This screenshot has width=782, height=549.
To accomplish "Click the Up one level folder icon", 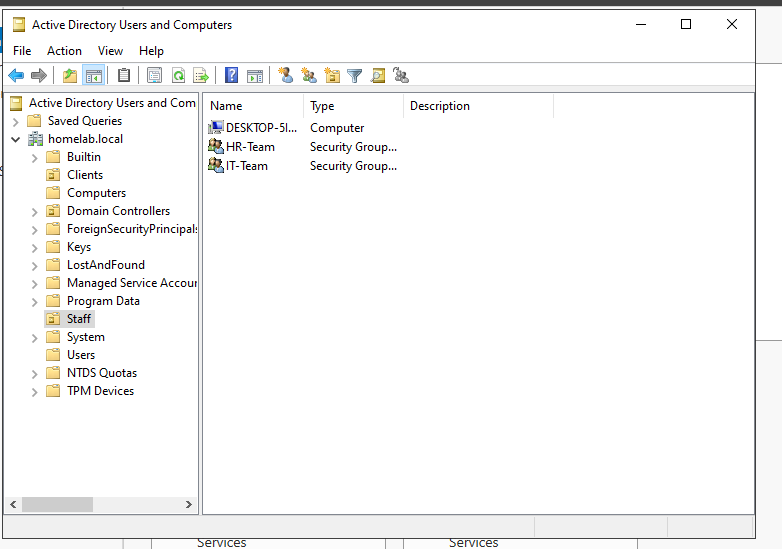I will pos(69,75).
